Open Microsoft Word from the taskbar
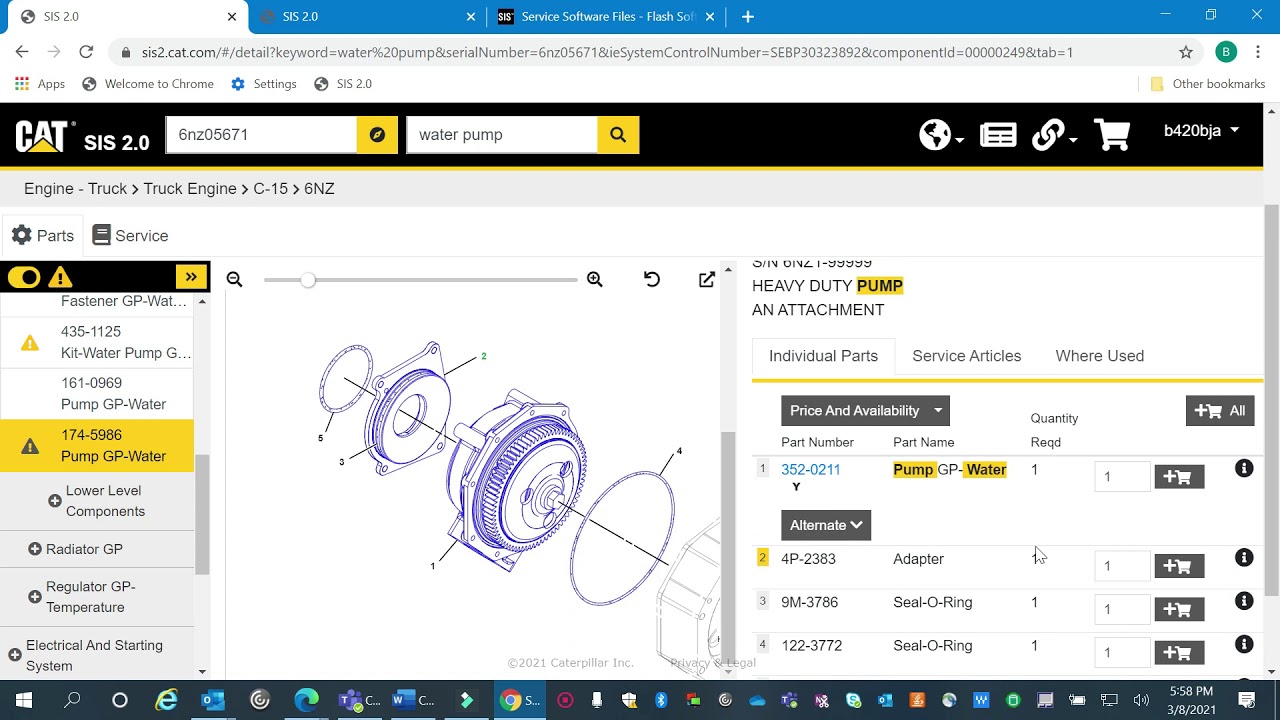 [413, 700]
